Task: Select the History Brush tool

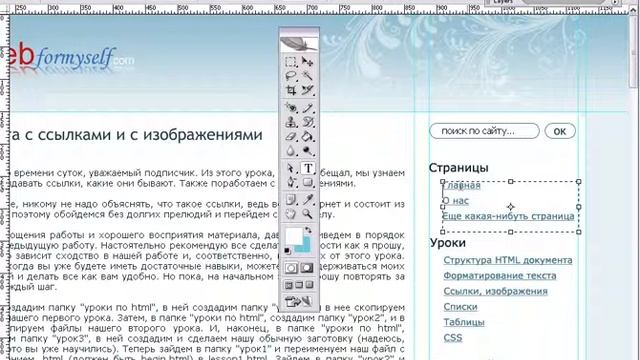Action: 308,122
